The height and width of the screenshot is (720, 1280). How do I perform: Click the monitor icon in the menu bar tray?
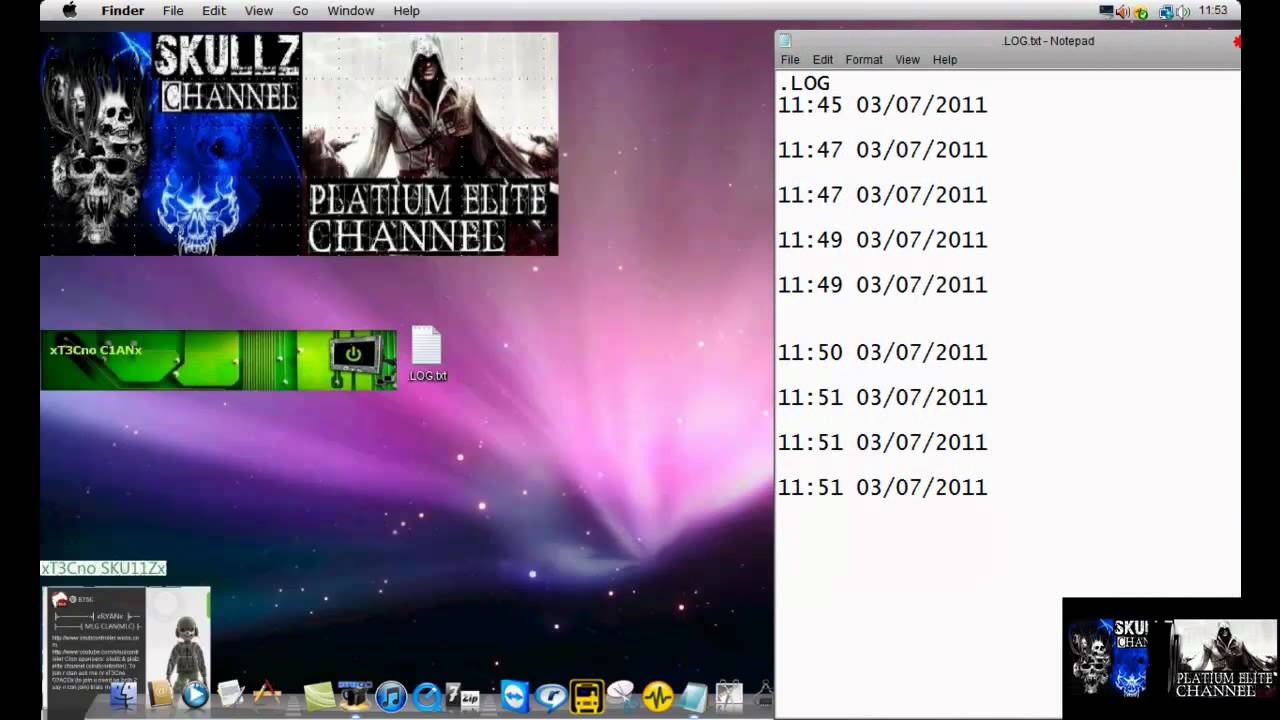pyautogui.click(x=1106, y=11)
